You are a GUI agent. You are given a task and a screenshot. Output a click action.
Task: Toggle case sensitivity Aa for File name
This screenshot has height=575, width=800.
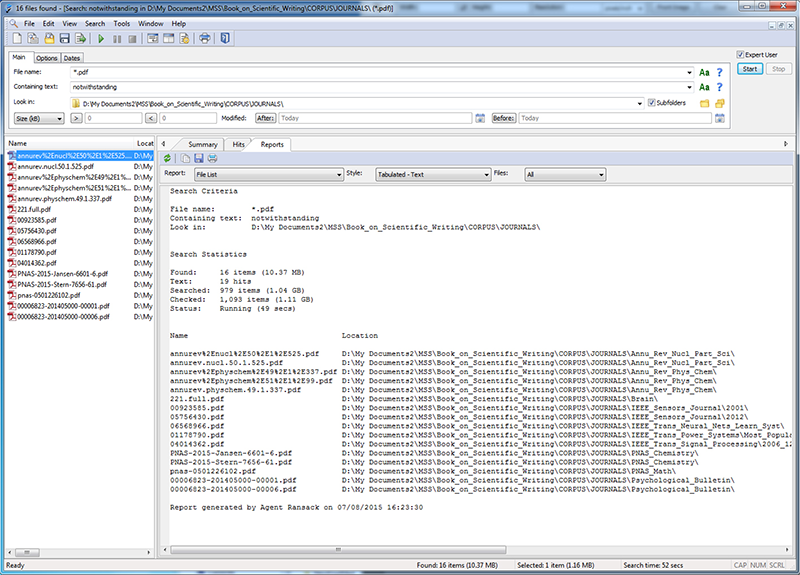click(704, 73)
